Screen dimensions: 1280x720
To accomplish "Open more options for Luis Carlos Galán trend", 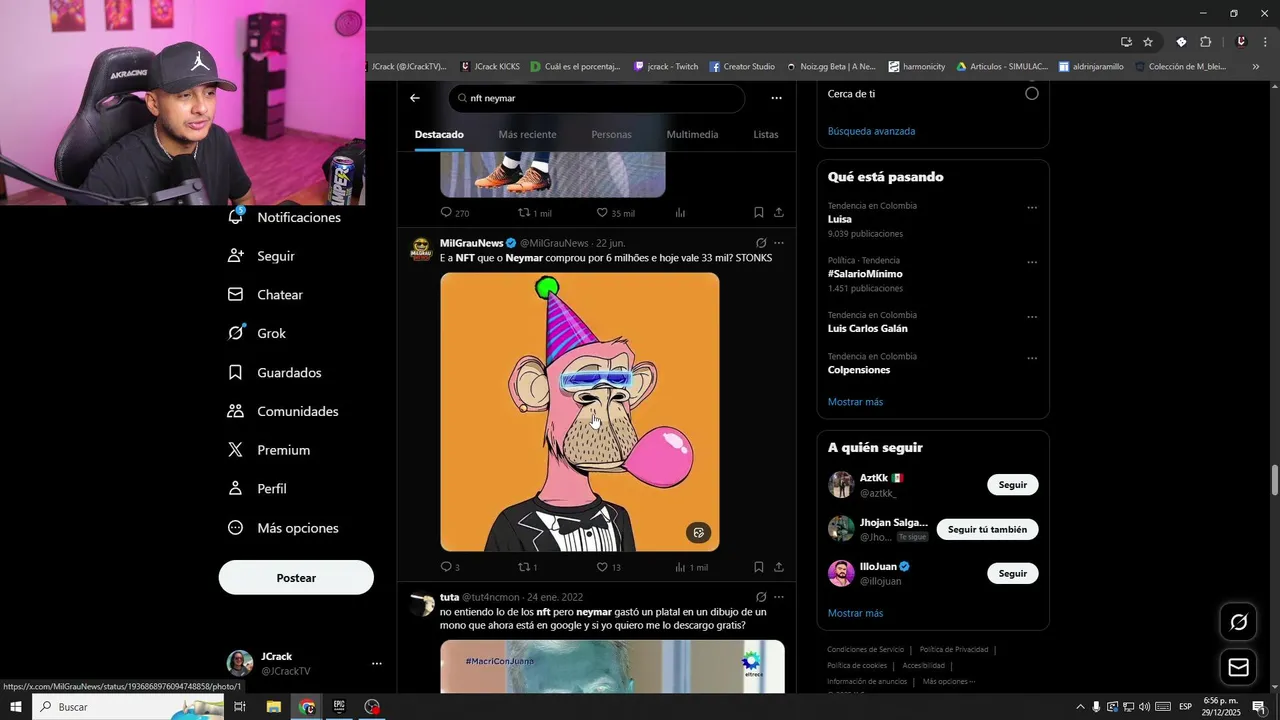I will tap(1032, 317).
